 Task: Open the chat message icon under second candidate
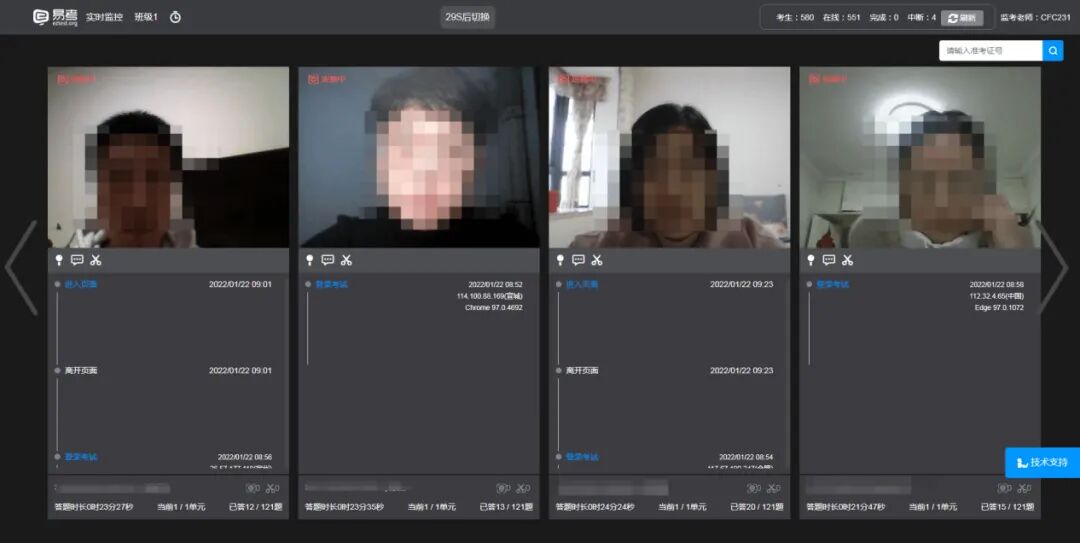[328, 260]
